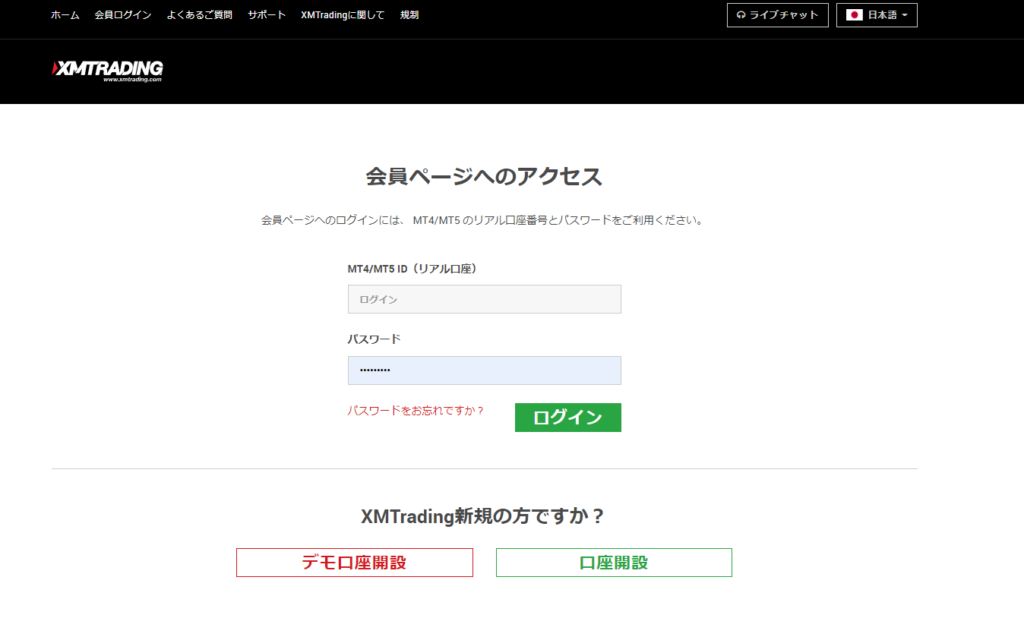Click パスワードをお忘れですか link

415,411
